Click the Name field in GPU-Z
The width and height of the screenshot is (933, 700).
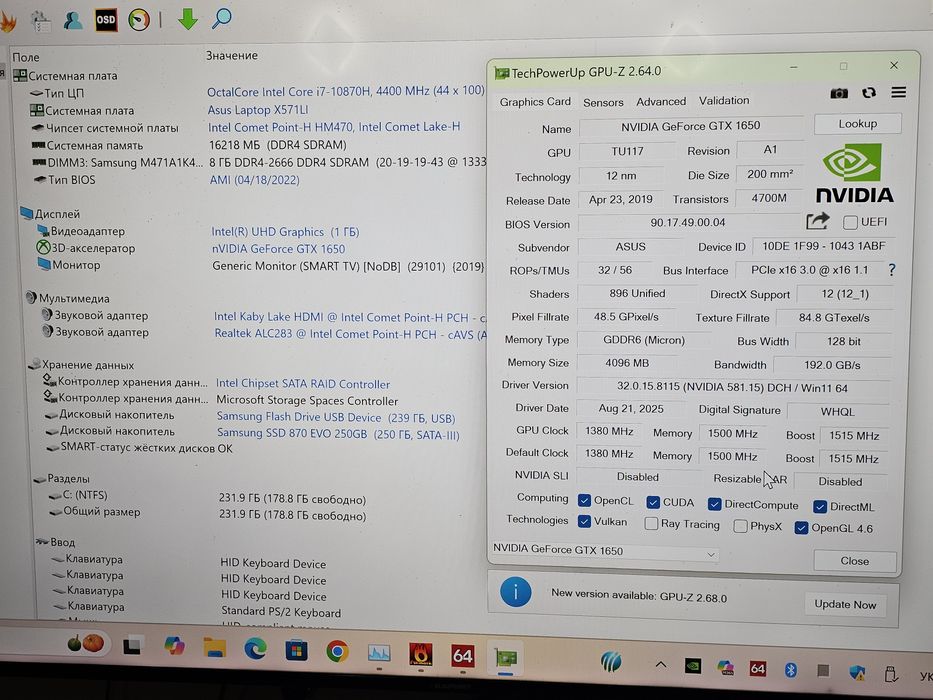pos(690,126)
